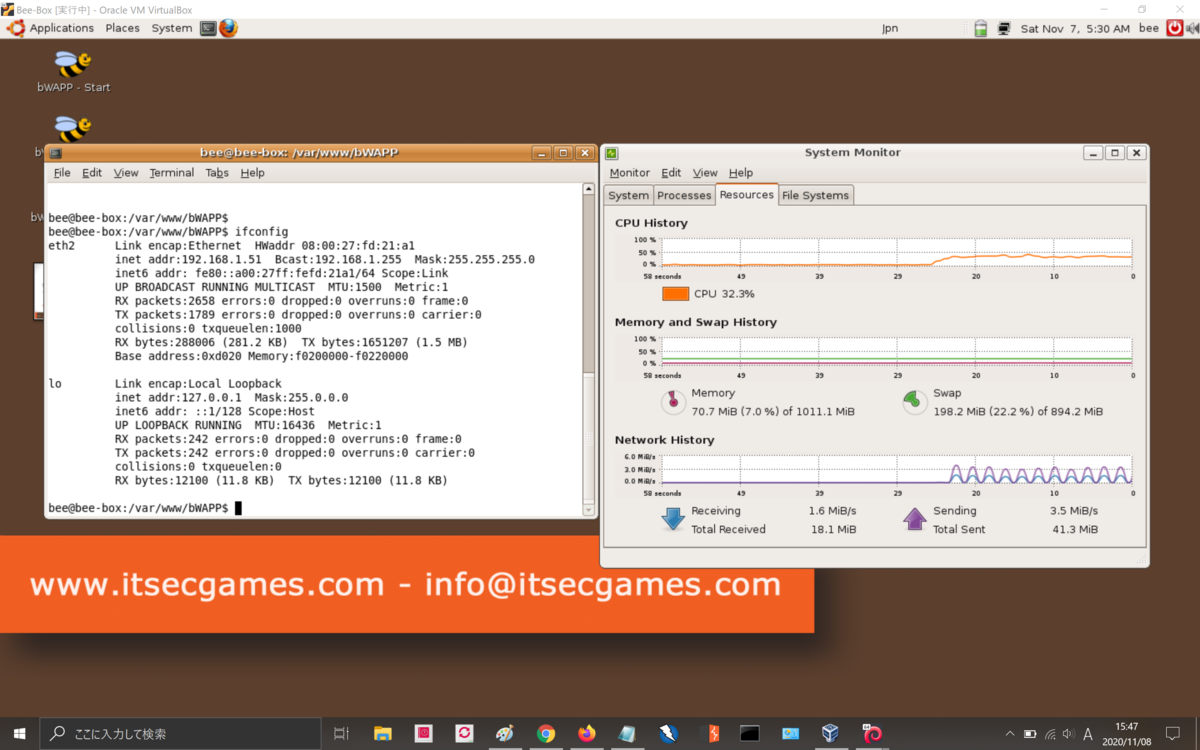Click HWaddr 08:00:27:fd:21:a1 text
Screen dimensions: 1200x750
(335, 245)
